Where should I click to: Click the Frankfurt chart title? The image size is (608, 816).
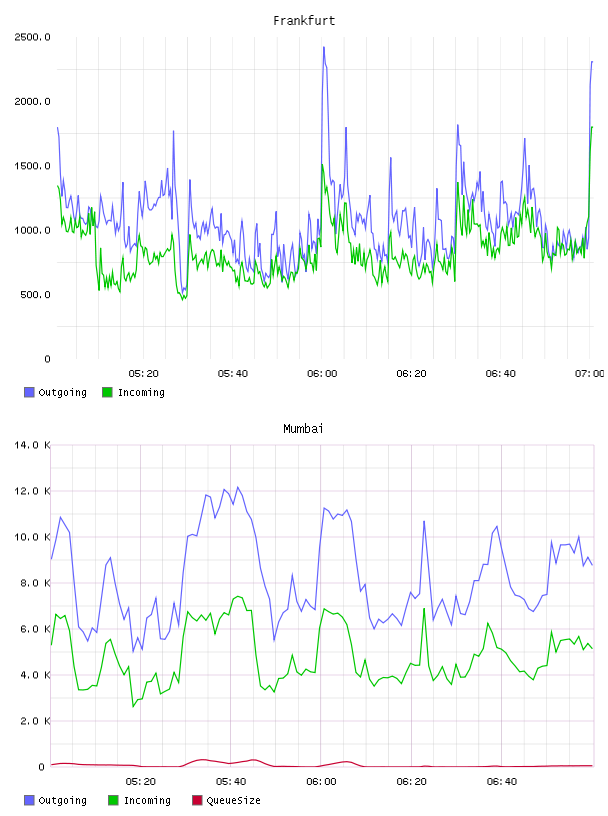pyautogui.click(x=304, y=21)
